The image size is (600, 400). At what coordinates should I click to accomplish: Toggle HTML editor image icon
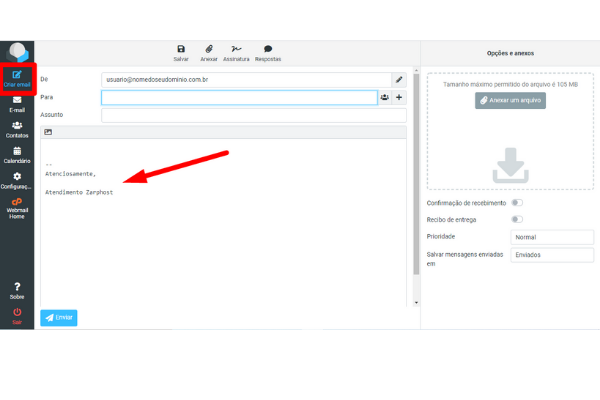coord(48,132)
